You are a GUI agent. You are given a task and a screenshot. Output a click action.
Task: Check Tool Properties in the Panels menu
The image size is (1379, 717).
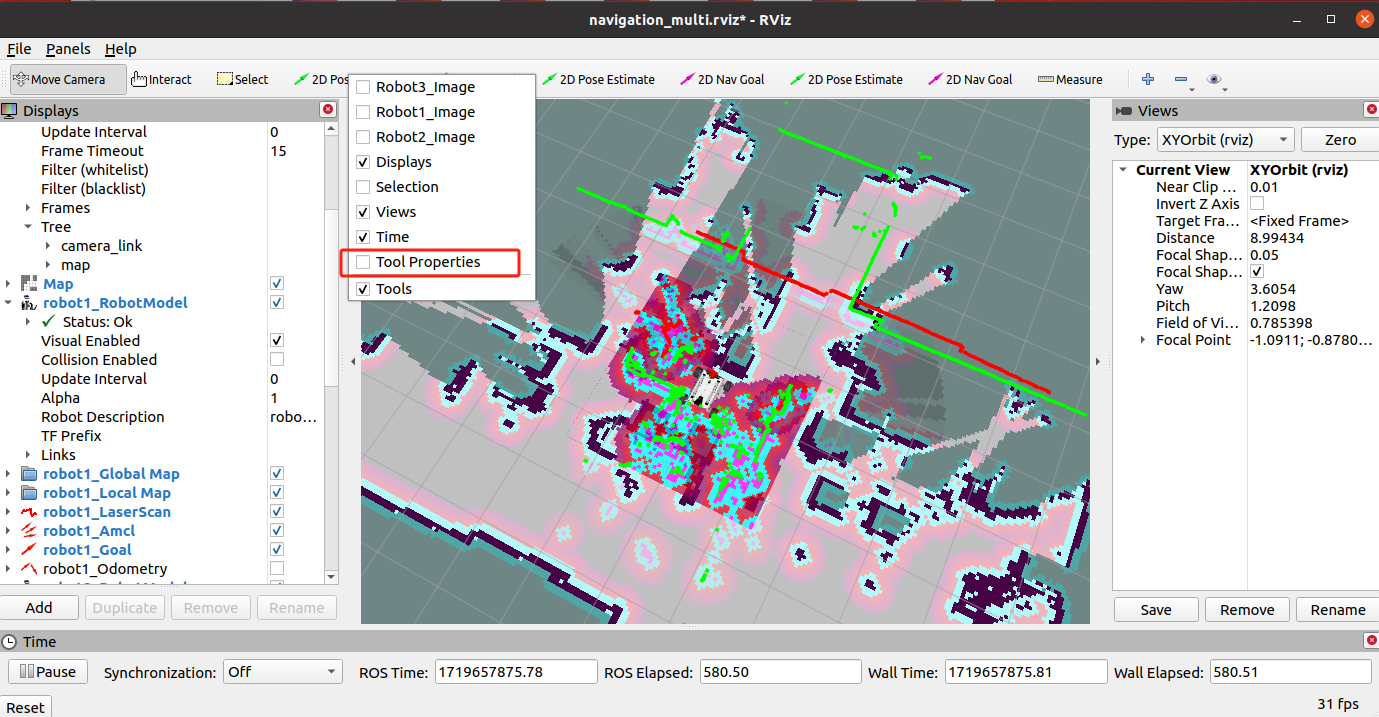[x=363, y=262]
